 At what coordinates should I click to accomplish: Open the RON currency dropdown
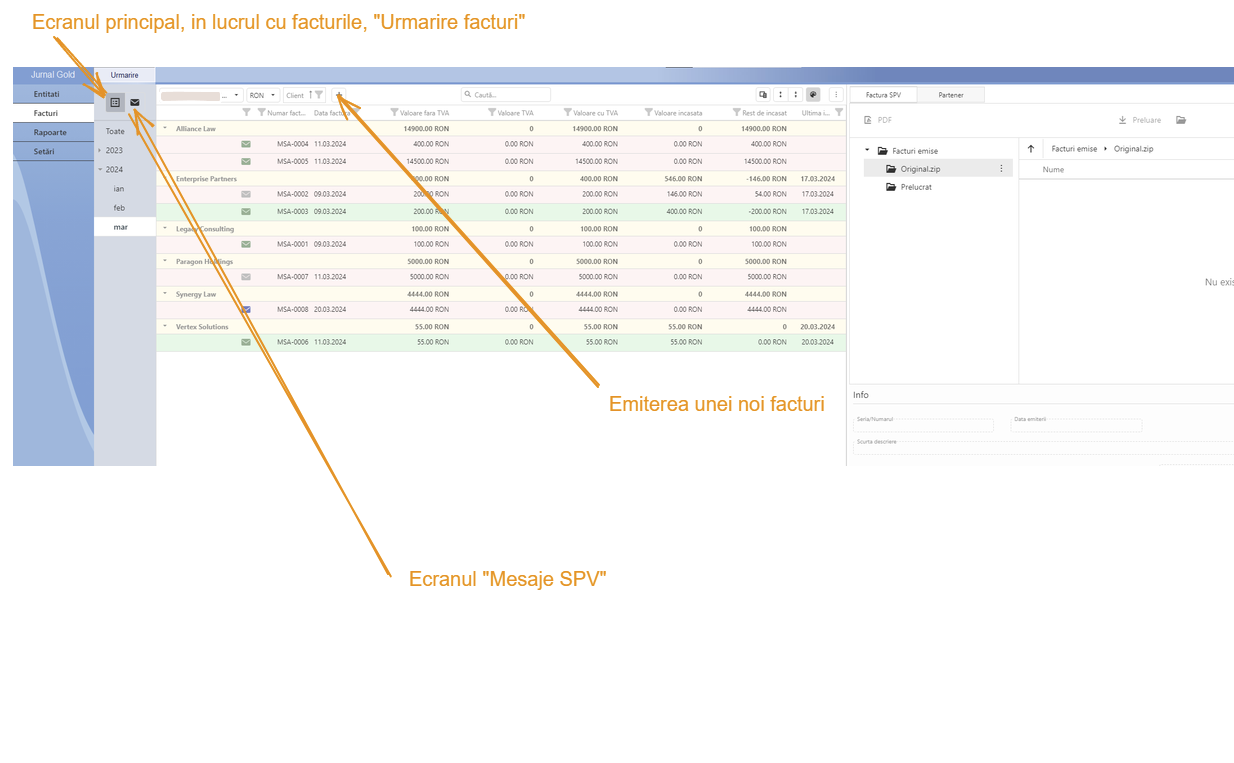click(x=263, y=95)
